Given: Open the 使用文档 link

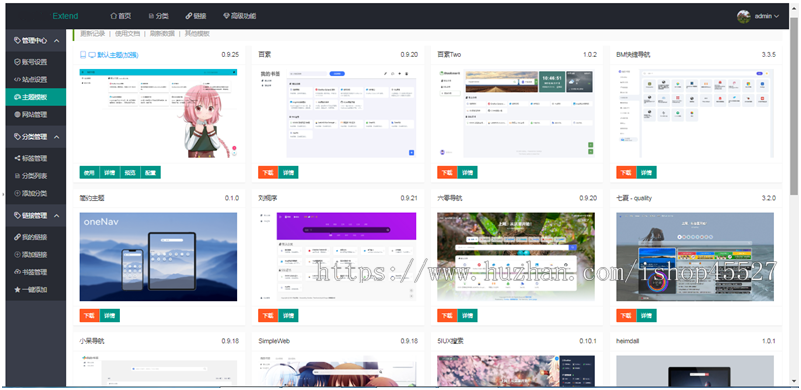Looking at the screenshot, I should point(127,34).
